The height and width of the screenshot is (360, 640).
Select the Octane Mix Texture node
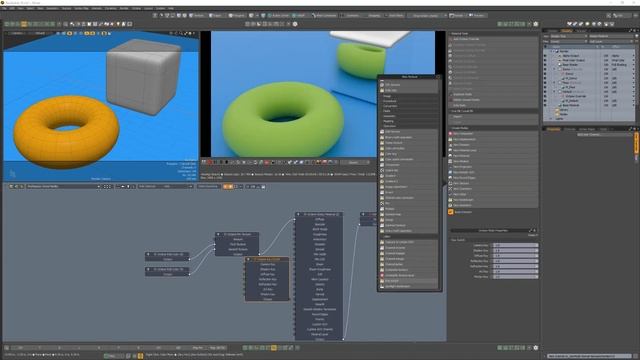(237, 234)
